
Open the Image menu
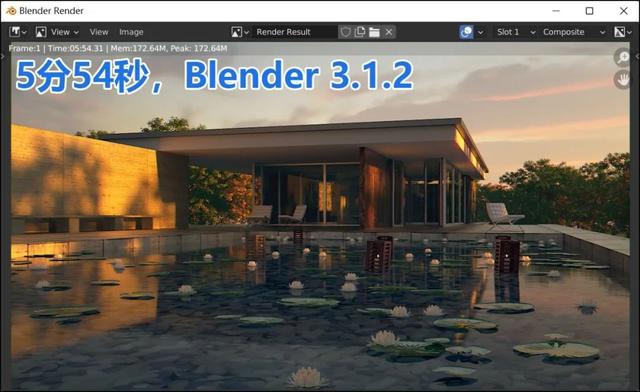tap(131, 32)
